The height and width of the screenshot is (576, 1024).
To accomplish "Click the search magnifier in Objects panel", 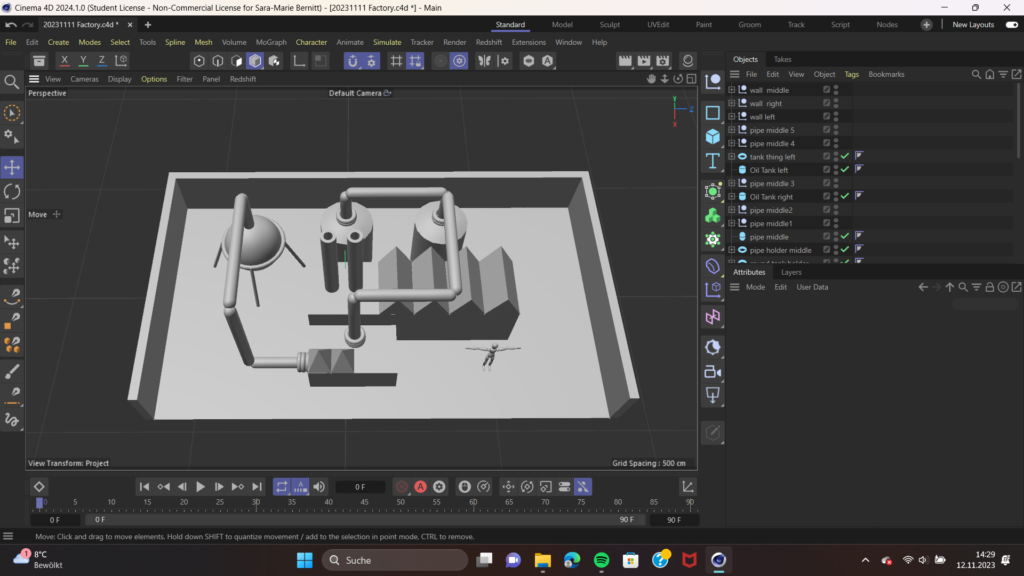I will [x=977, y=74].
